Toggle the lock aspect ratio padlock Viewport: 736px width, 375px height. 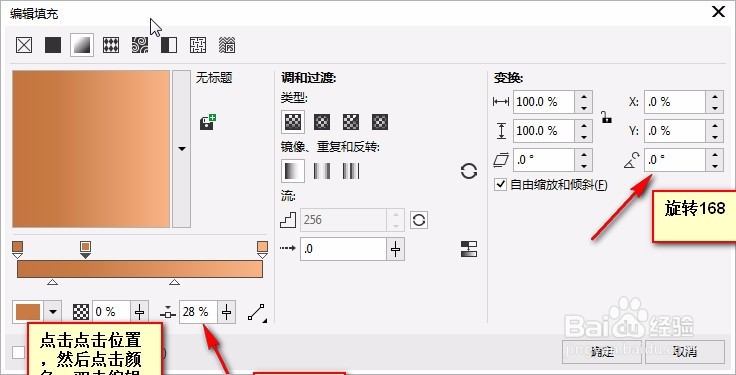pyautogui.click(x=606, y=116)
